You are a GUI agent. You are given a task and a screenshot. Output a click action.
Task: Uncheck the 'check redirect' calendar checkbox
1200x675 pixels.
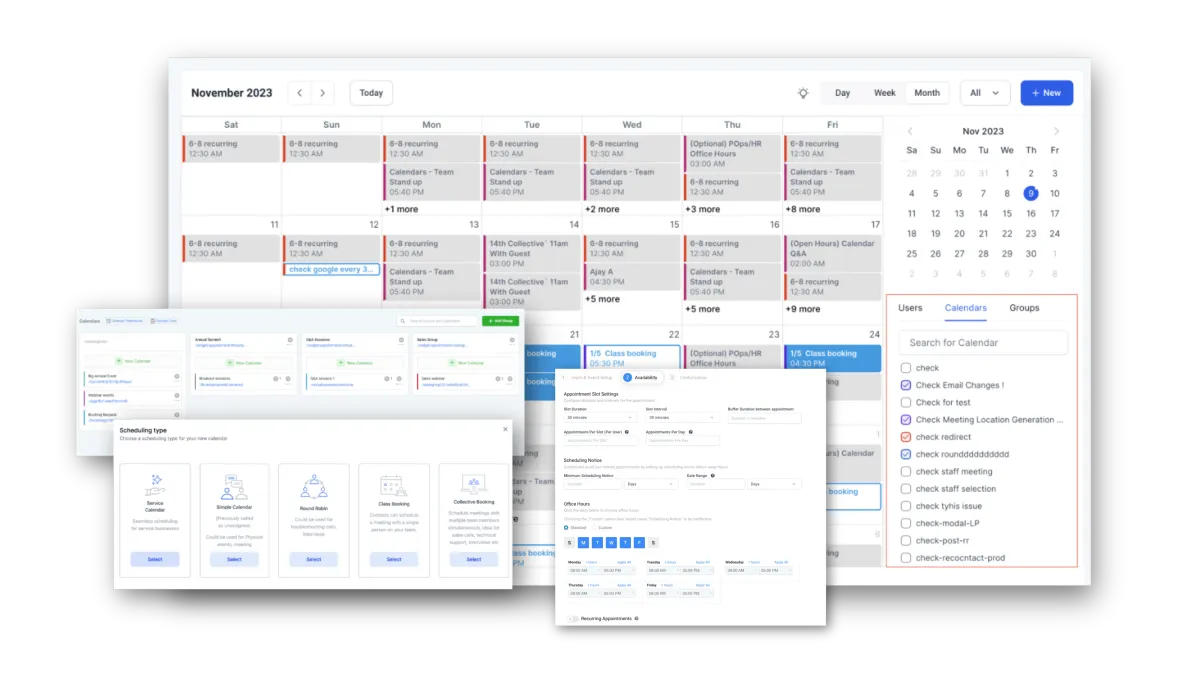(906, 437)
